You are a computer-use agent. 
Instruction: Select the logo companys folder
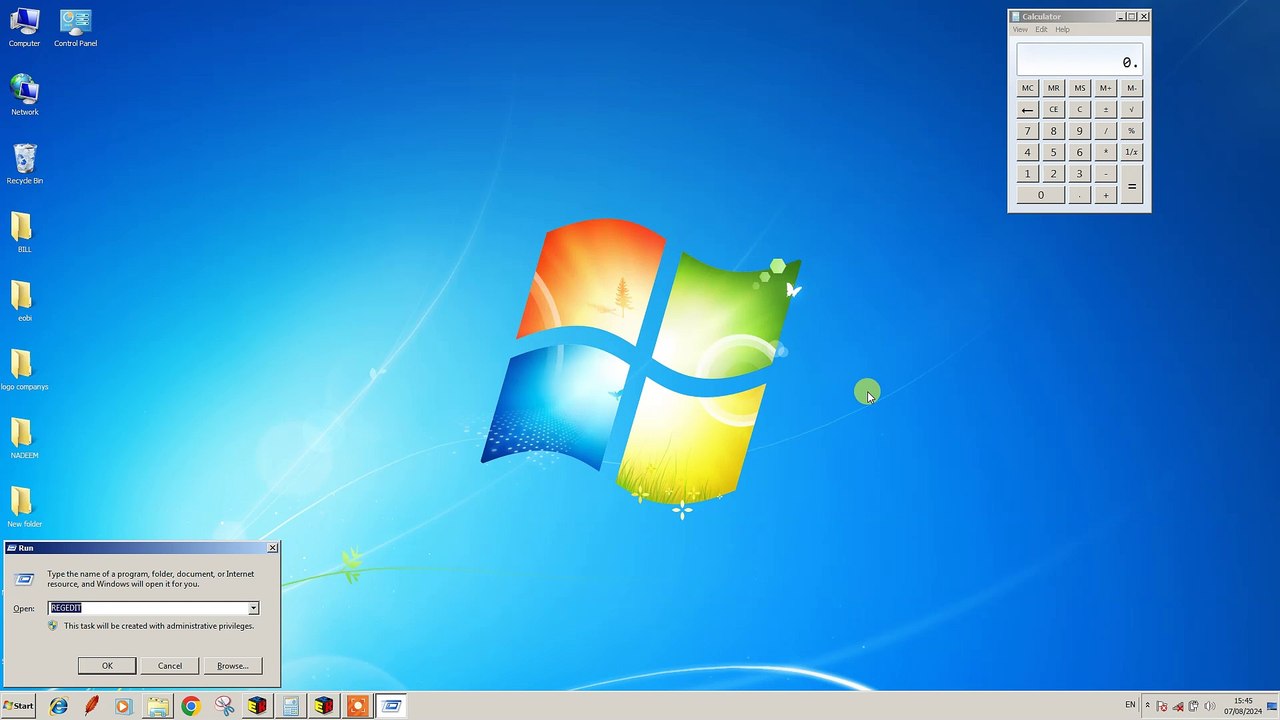point(24,371)
